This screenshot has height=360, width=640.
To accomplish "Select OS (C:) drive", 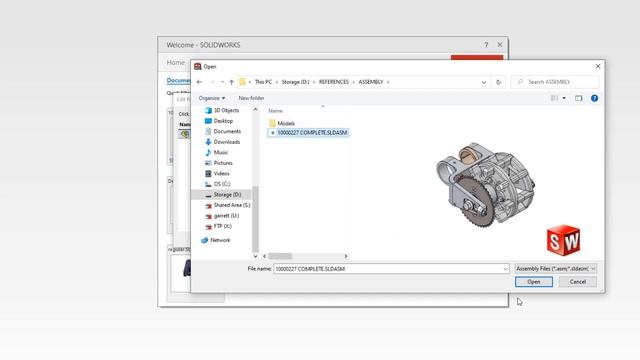I will click(218, 184).
